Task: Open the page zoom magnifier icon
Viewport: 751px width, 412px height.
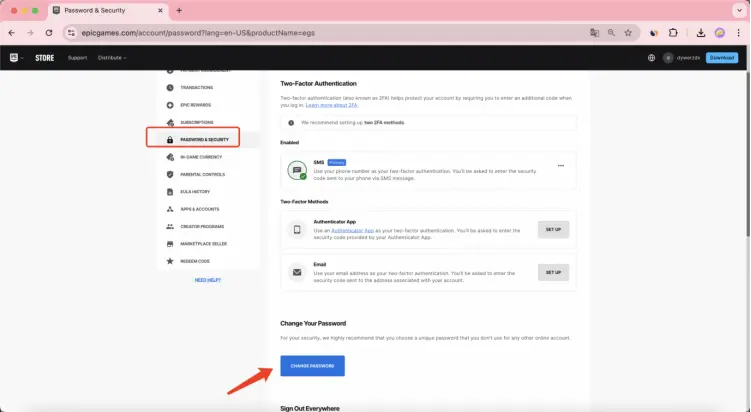Action: coord(611,33)
